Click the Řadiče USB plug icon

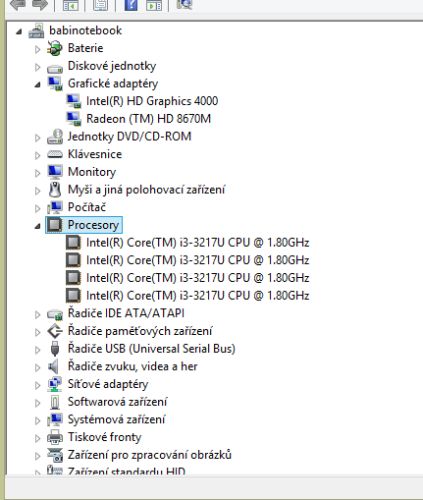tap(55, 349)
